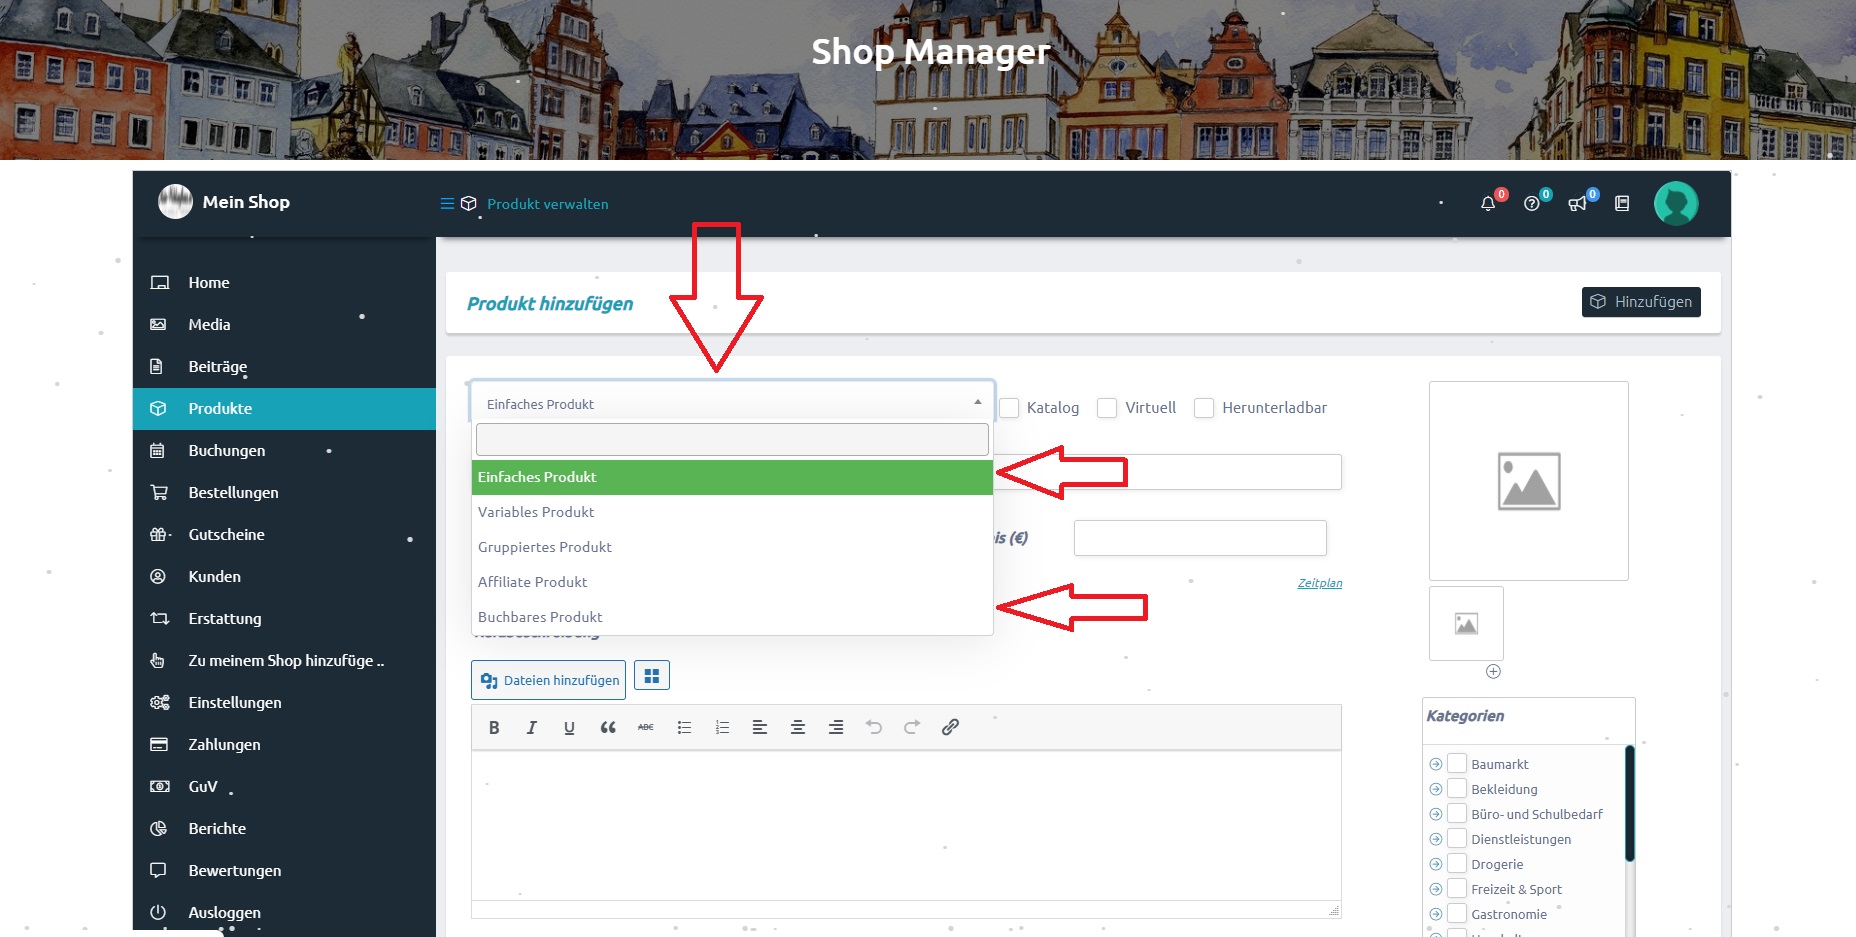Add another gallery image with plus icon
Image resolution: width=1856 pixels, height=937 pixels.
click(x=1493, y=671)
